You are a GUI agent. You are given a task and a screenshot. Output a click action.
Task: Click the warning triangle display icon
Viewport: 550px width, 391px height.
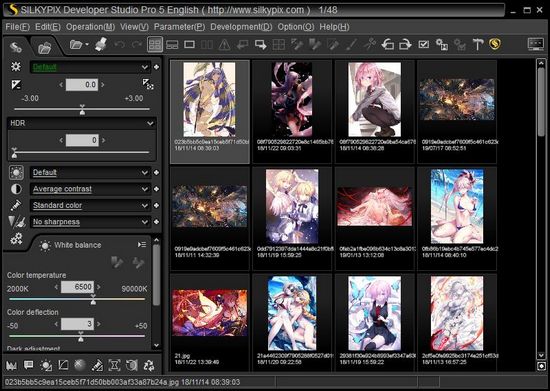coord(224,45)
